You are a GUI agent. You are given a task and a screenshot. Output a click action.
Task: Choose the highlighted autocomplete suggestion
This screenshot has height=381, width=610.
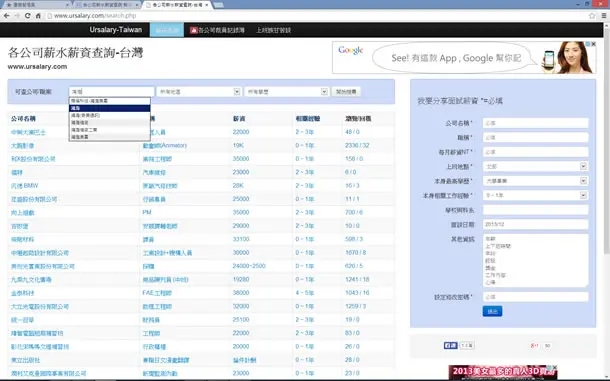tap(110, 108)
